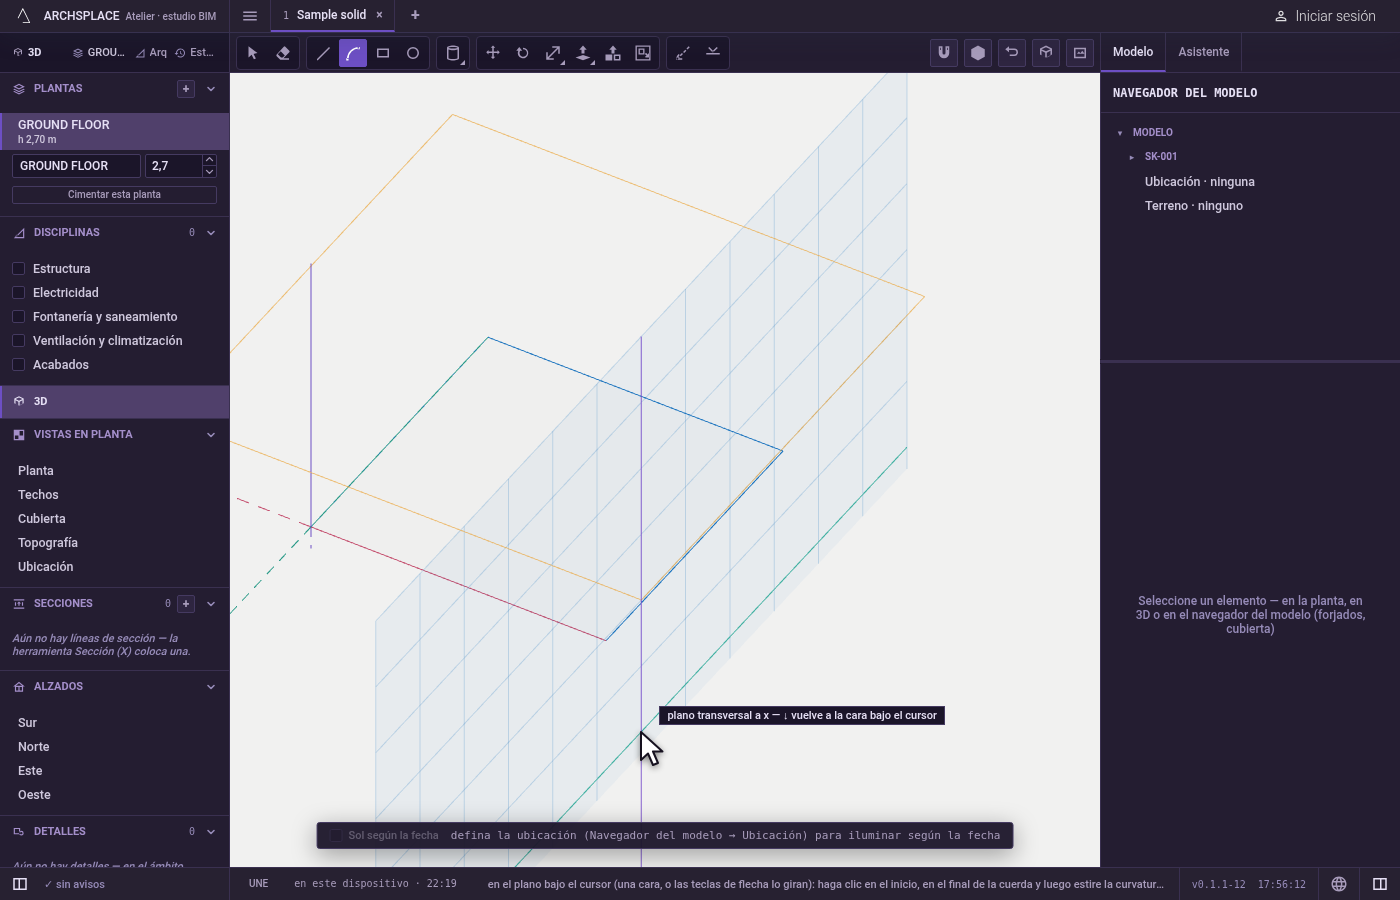Select the Rotate tool
The image size is (1400, 900).
point(523,53)
